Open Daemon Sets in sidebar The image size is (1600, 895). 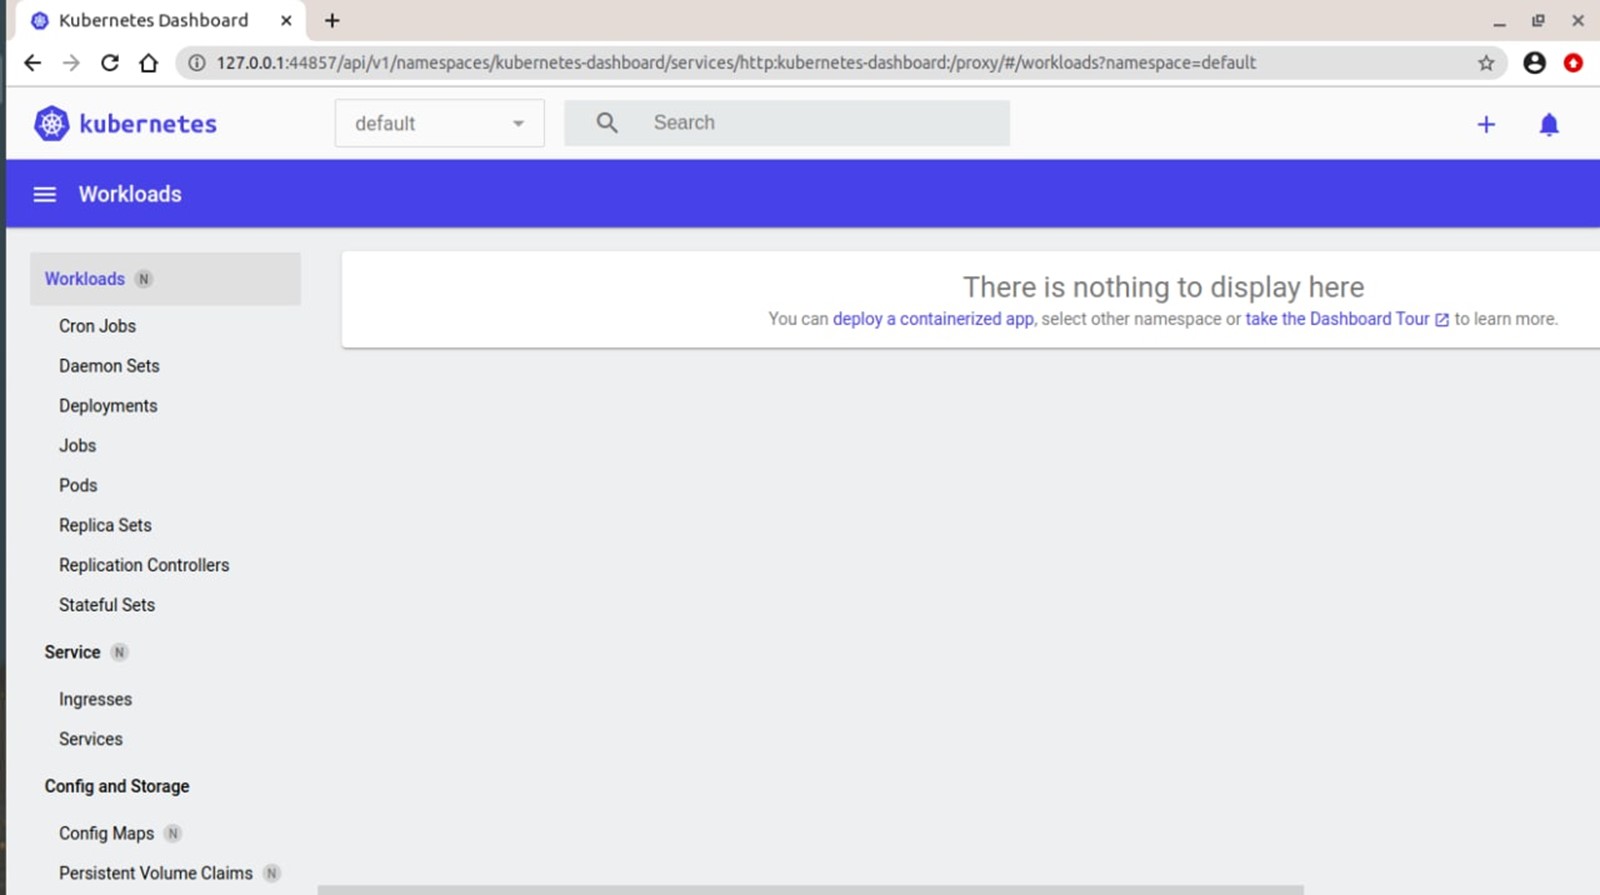[109, 366]
